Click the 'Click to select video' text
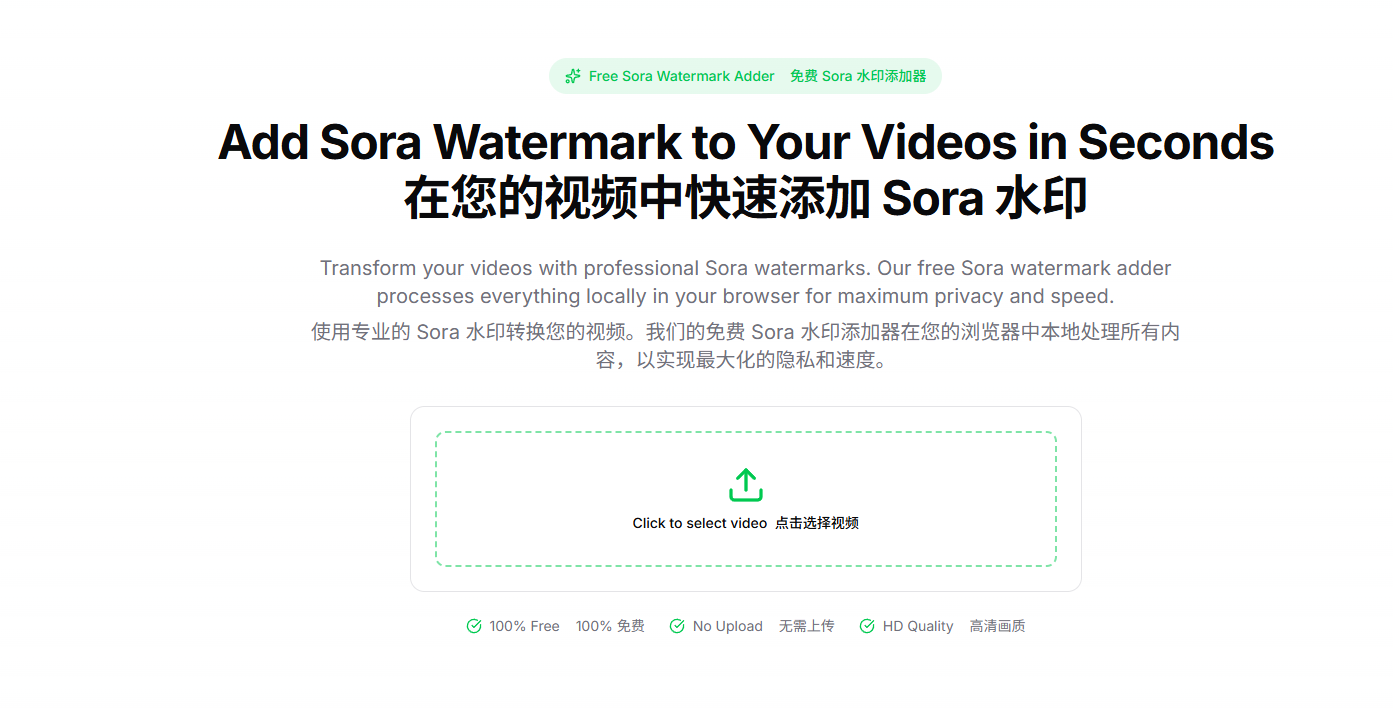 [700, 523]
